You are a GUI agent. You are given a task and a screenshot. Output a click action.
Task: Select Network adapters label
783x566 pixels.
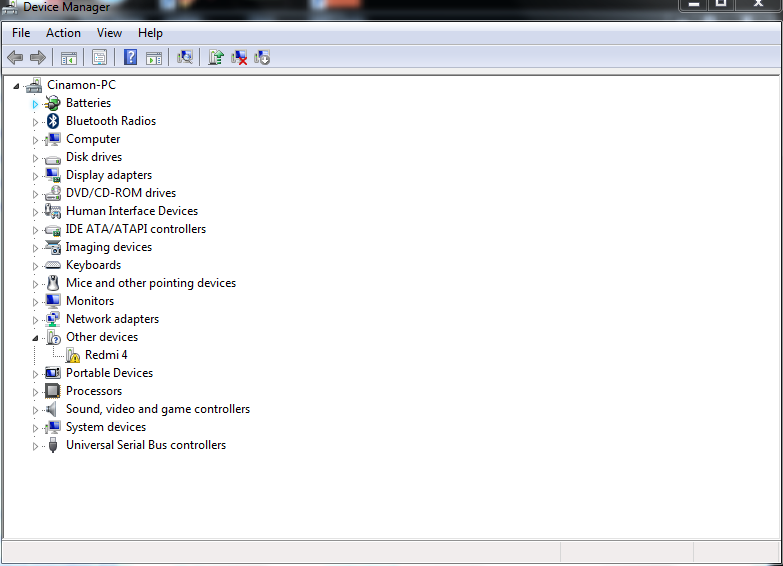click(112, 319)
